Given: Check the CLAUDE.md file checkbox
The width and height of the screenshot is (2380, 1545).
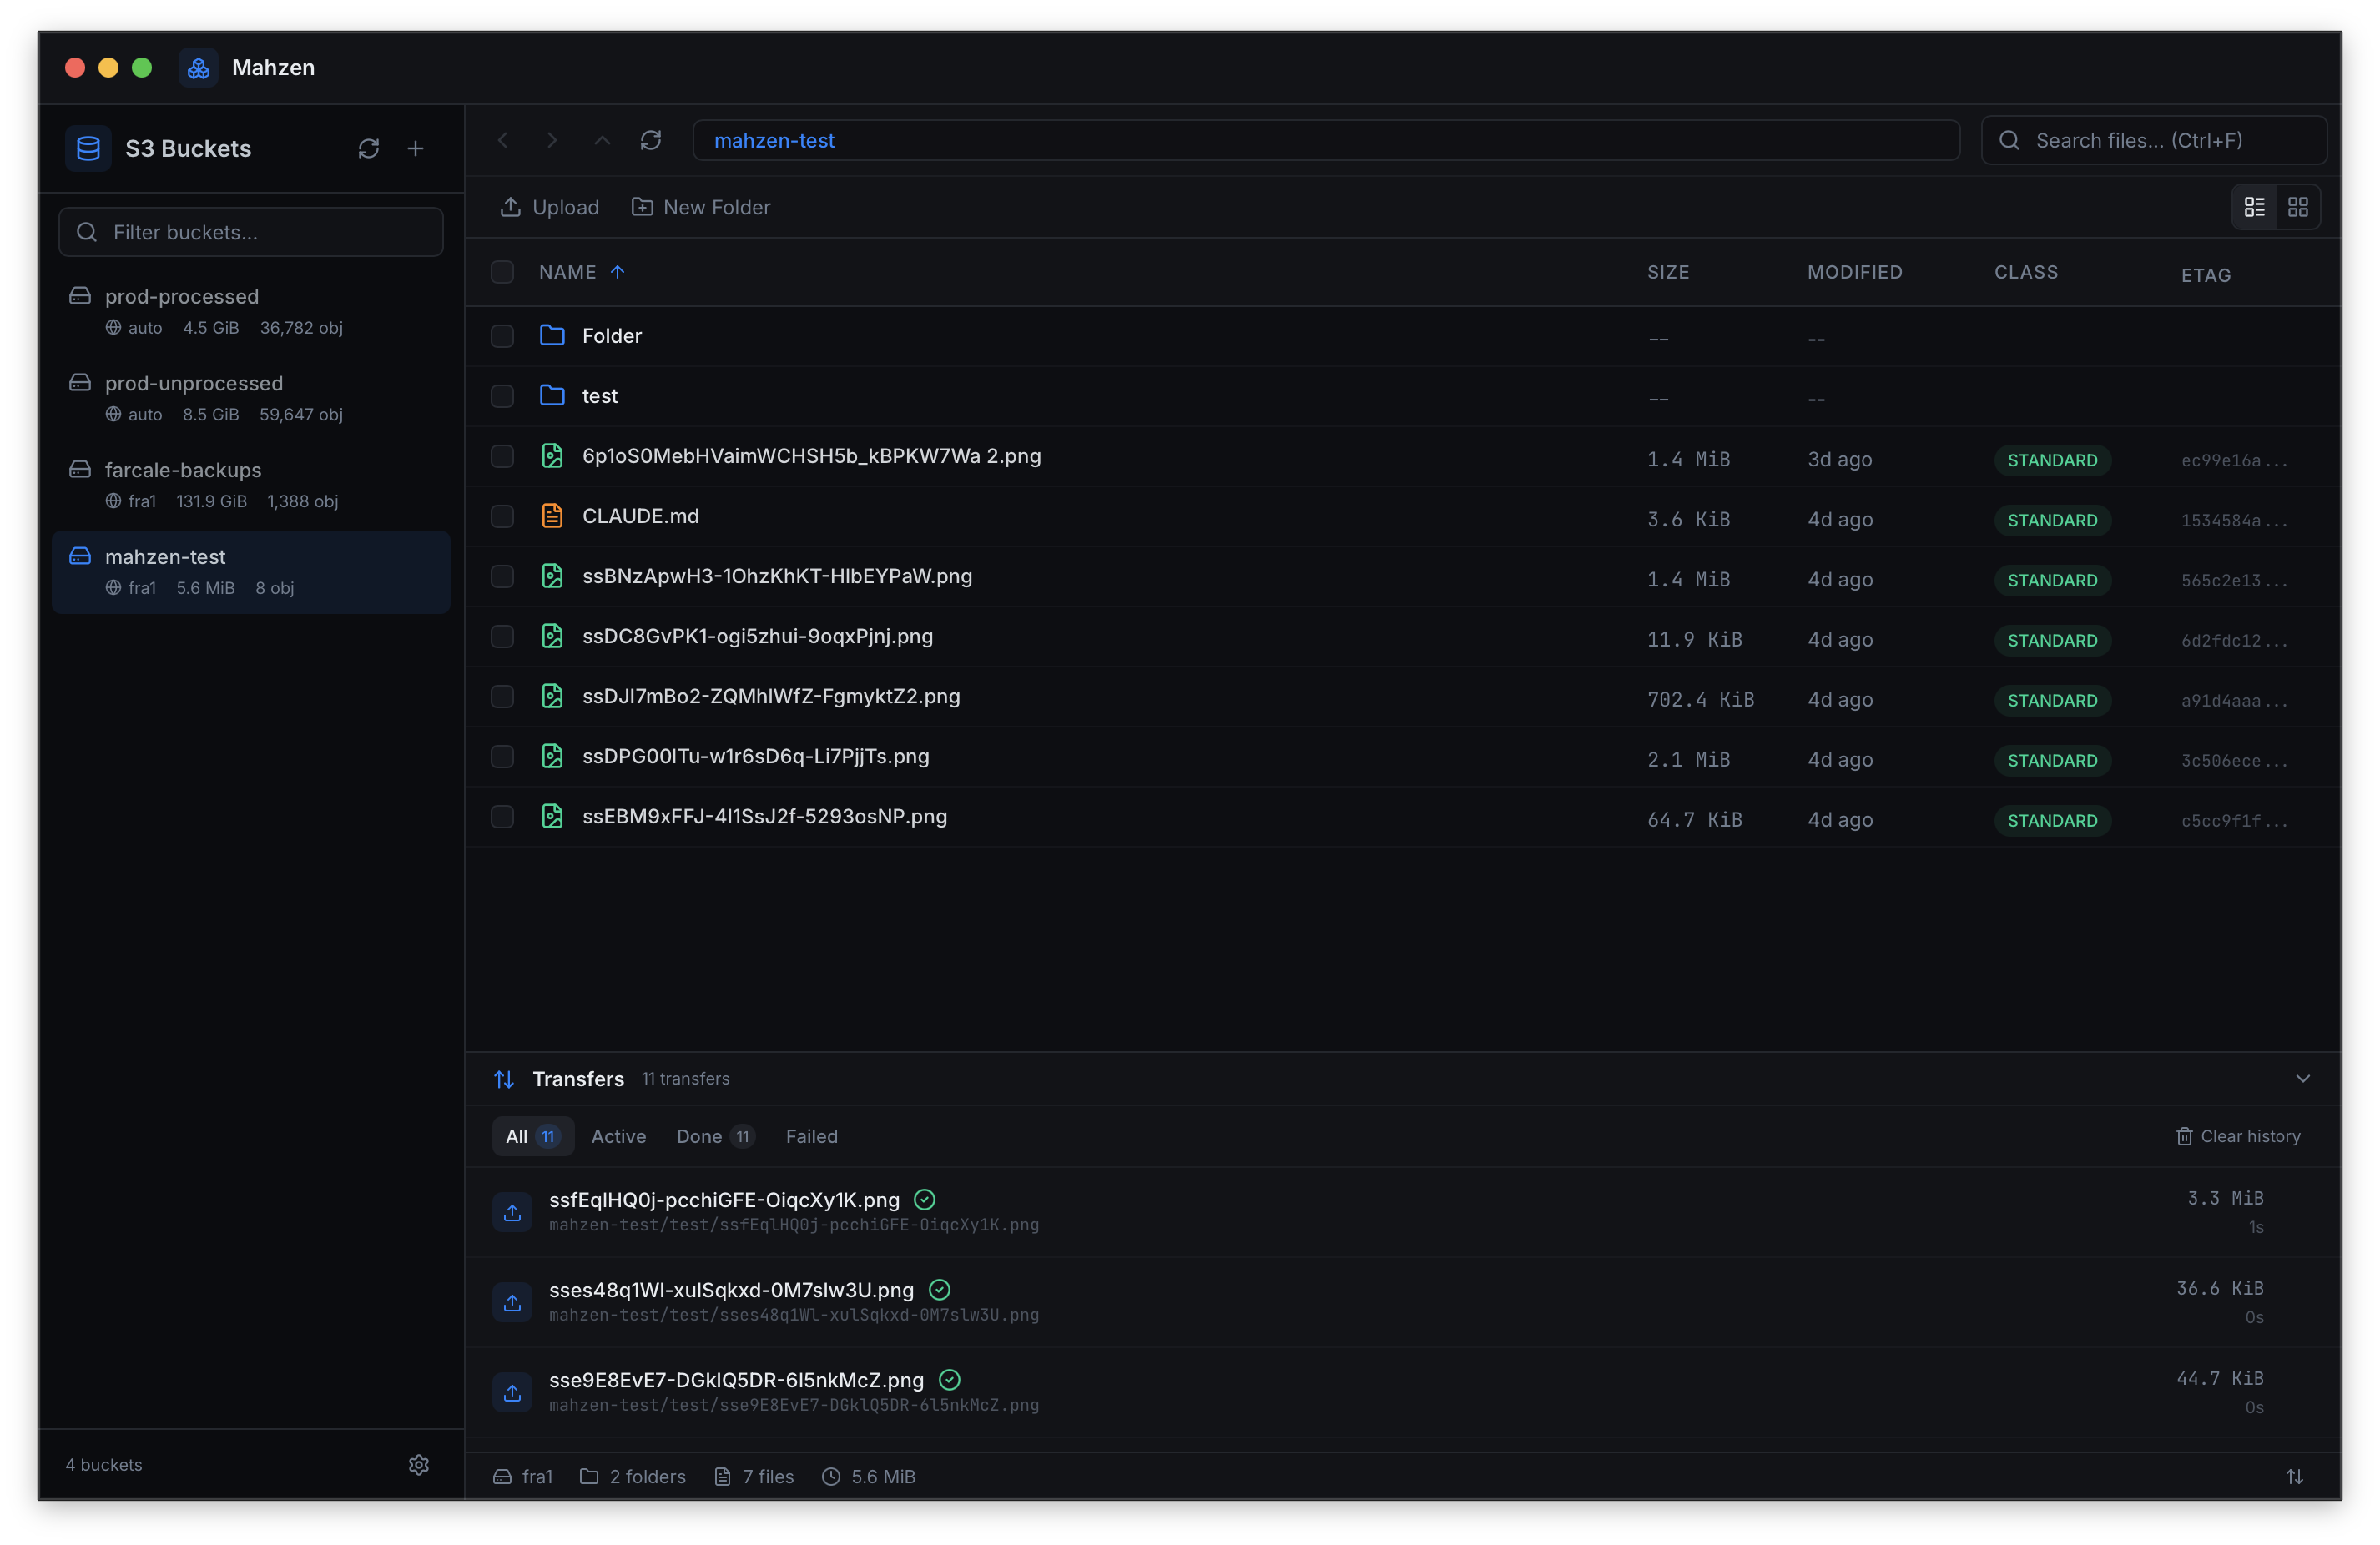Looking at the screenshot, I should click(502, 516).
